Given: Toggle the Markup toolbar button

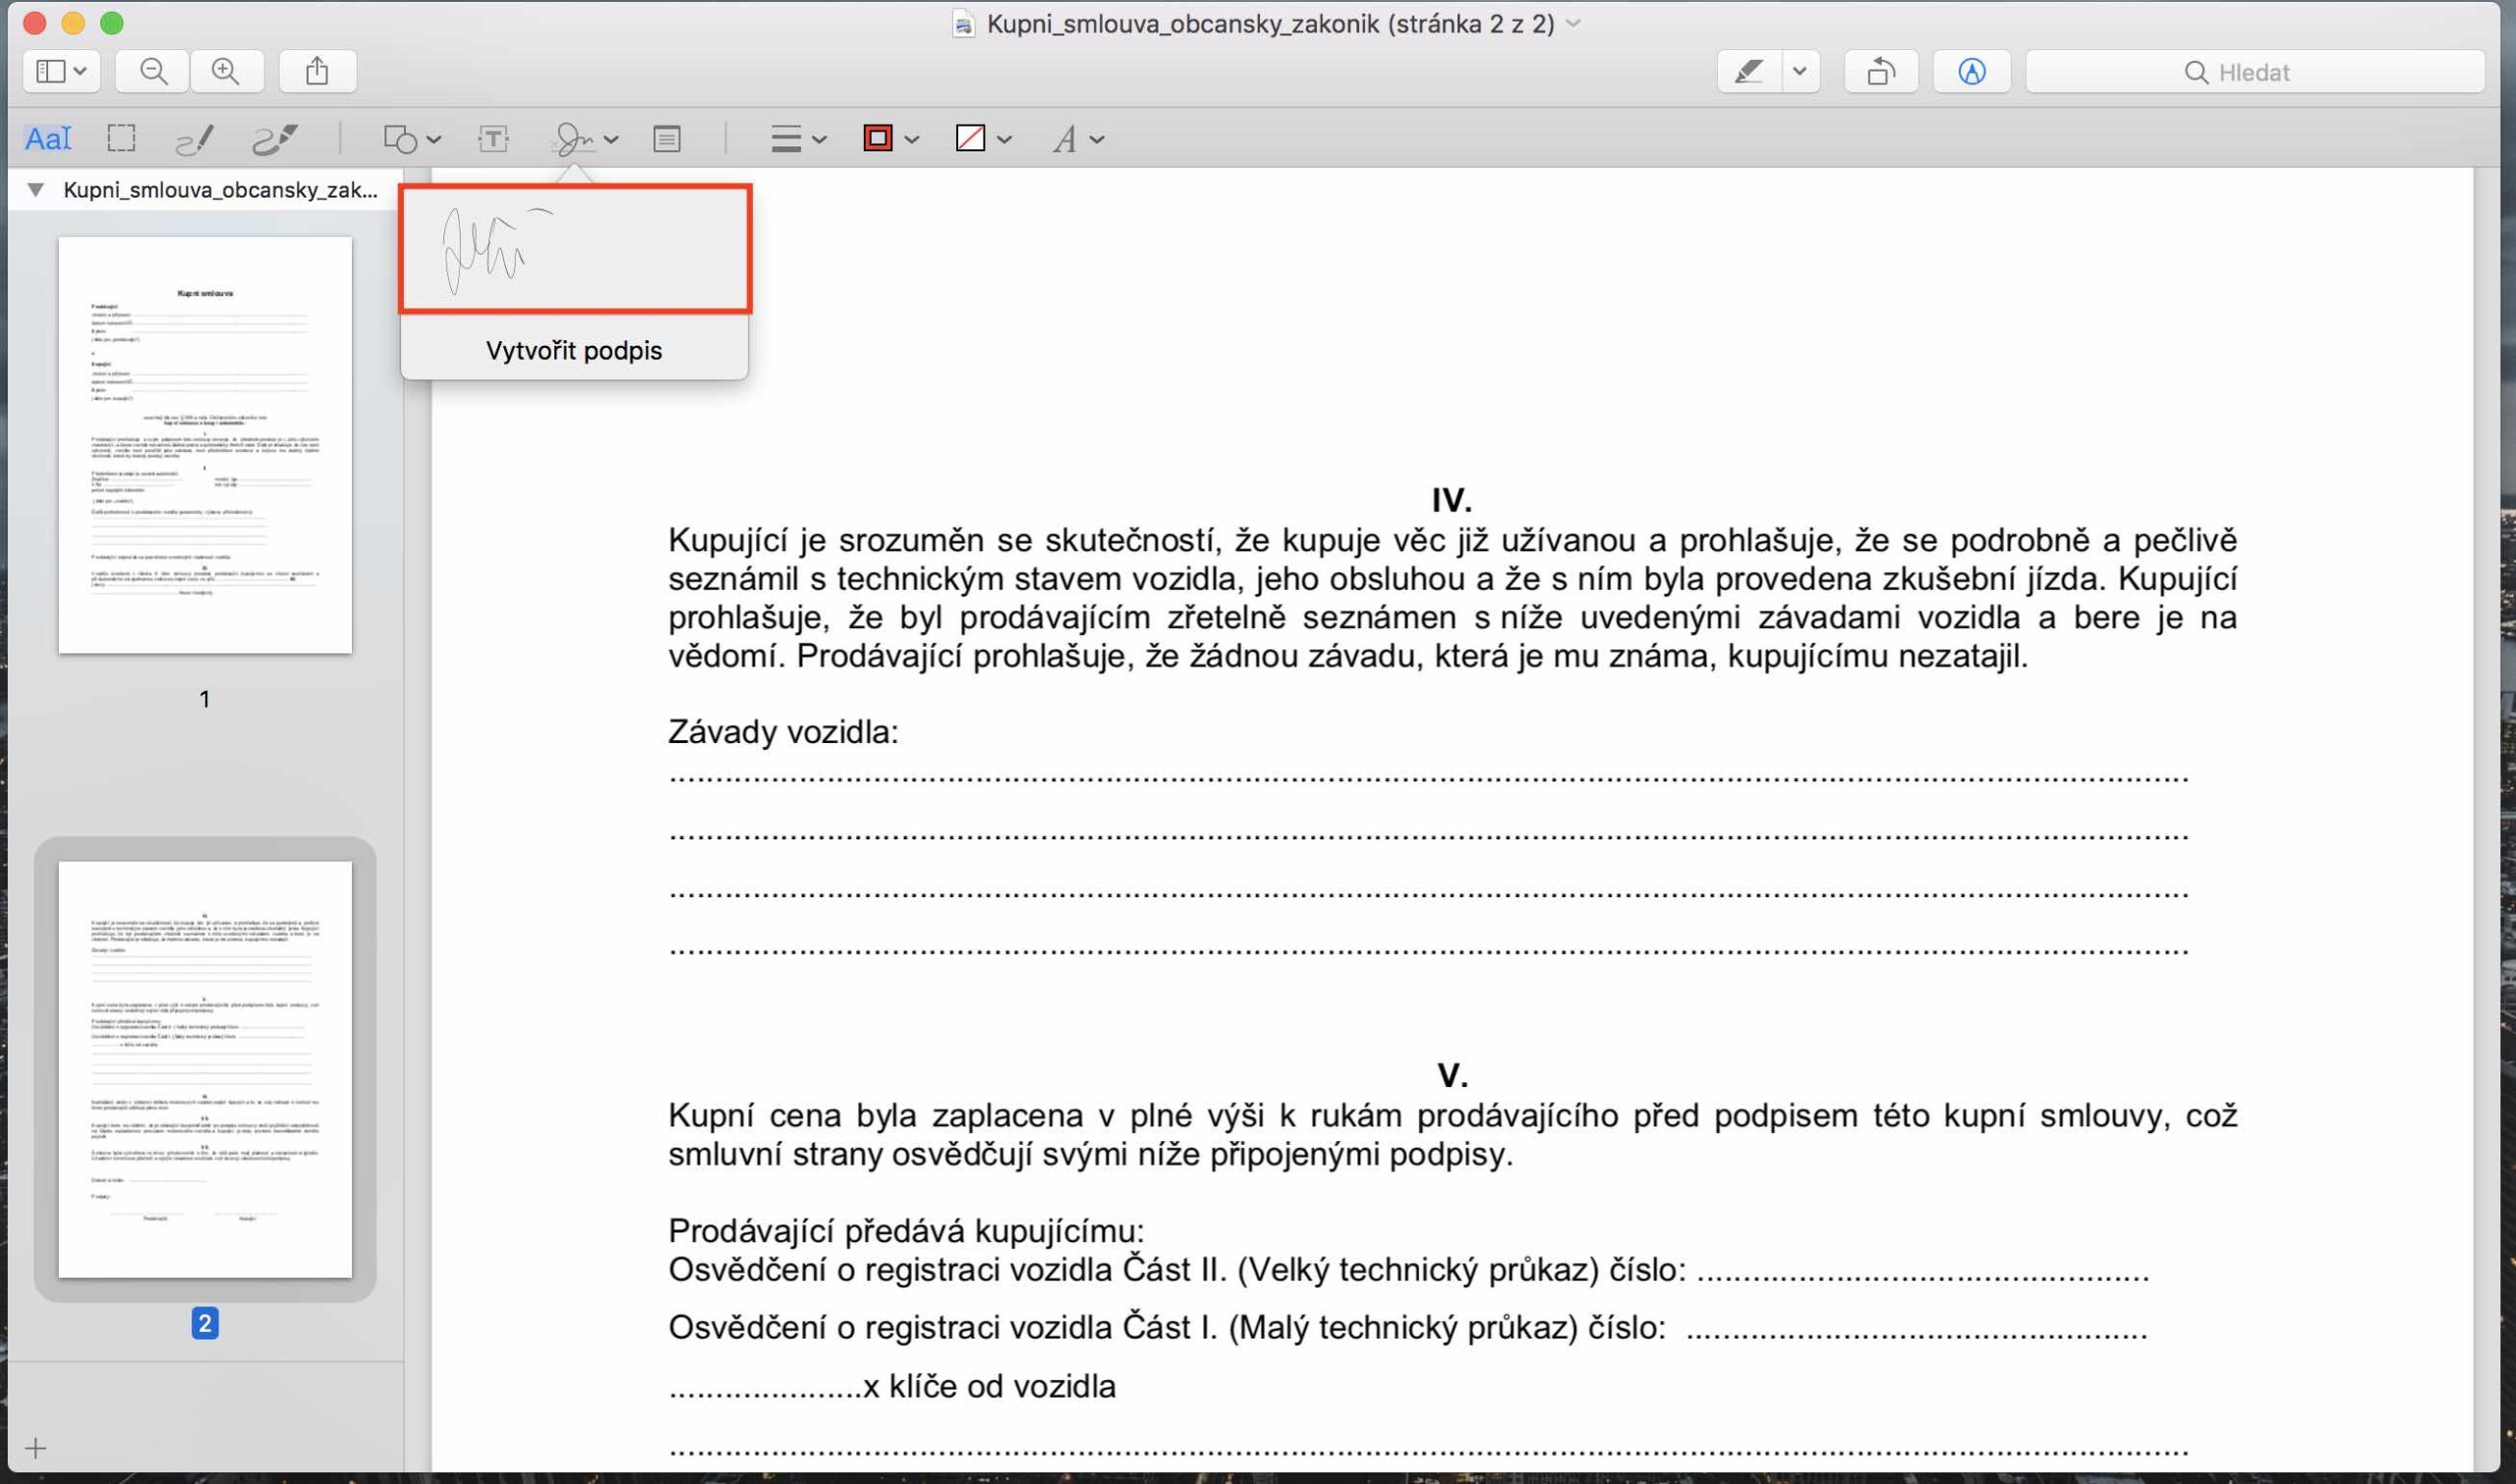Looking at the screenshot, I should pos(1971,72).
